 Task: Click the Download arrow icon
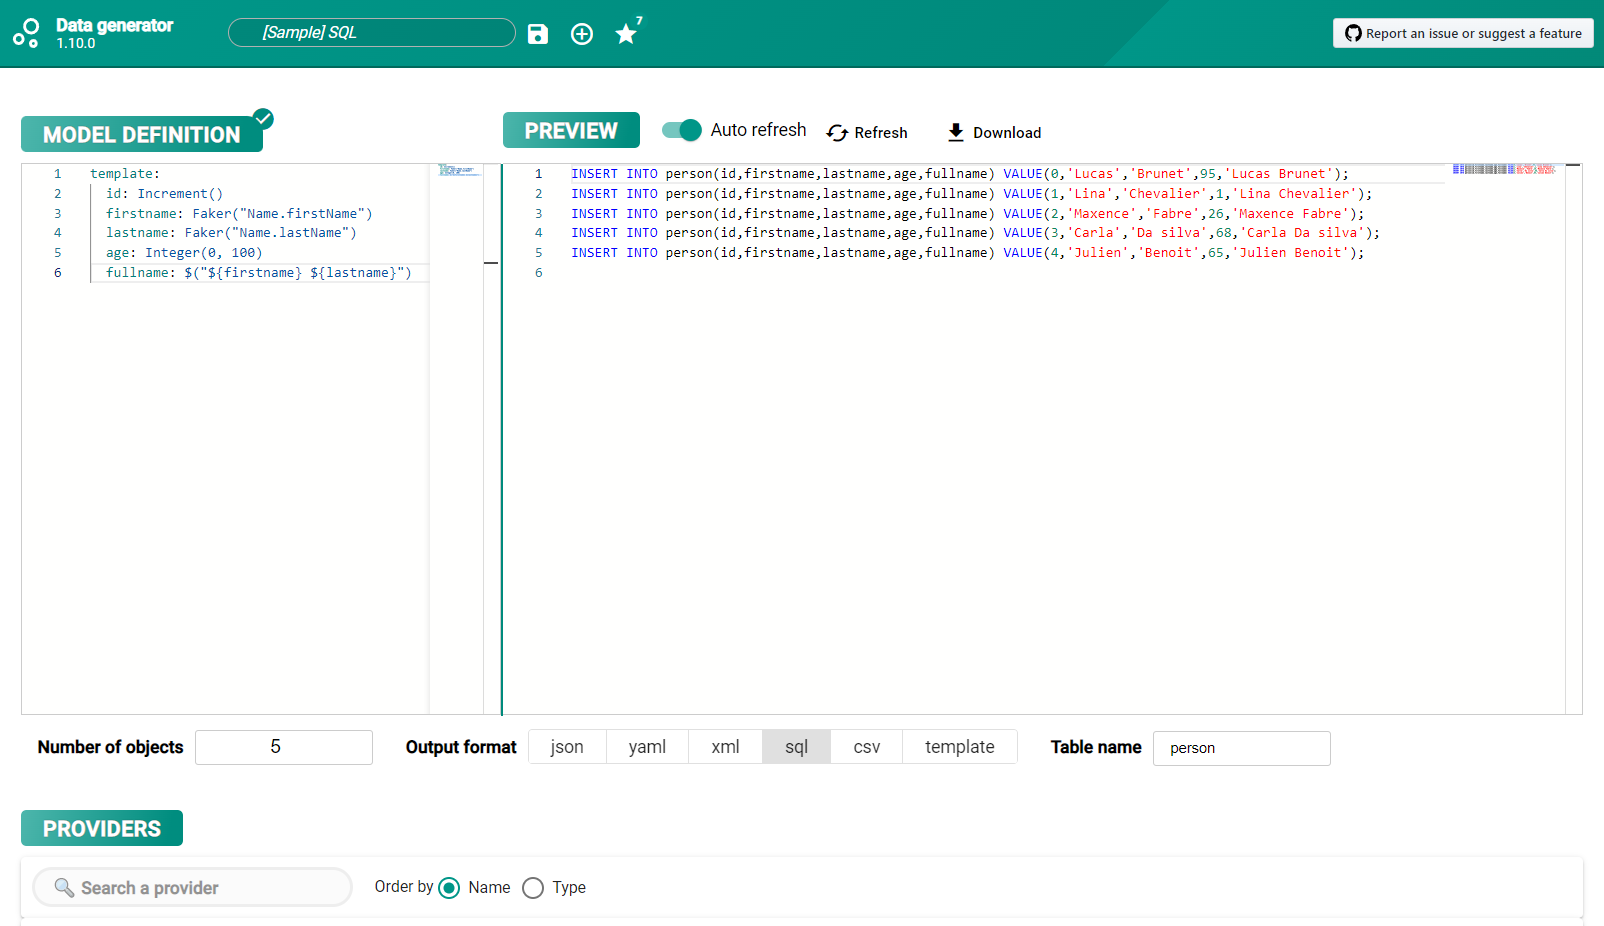tap(956, 132)
